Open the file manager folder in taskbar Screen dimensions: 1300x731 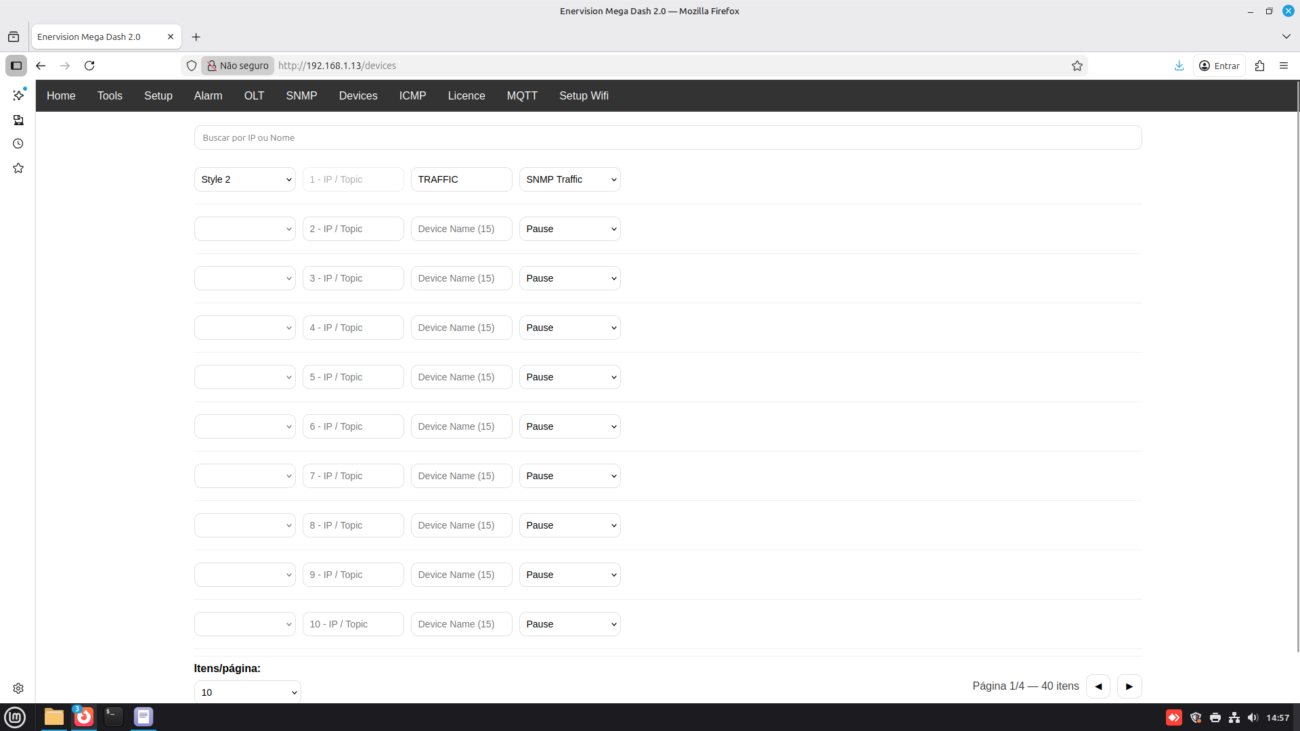pos(54,716)
